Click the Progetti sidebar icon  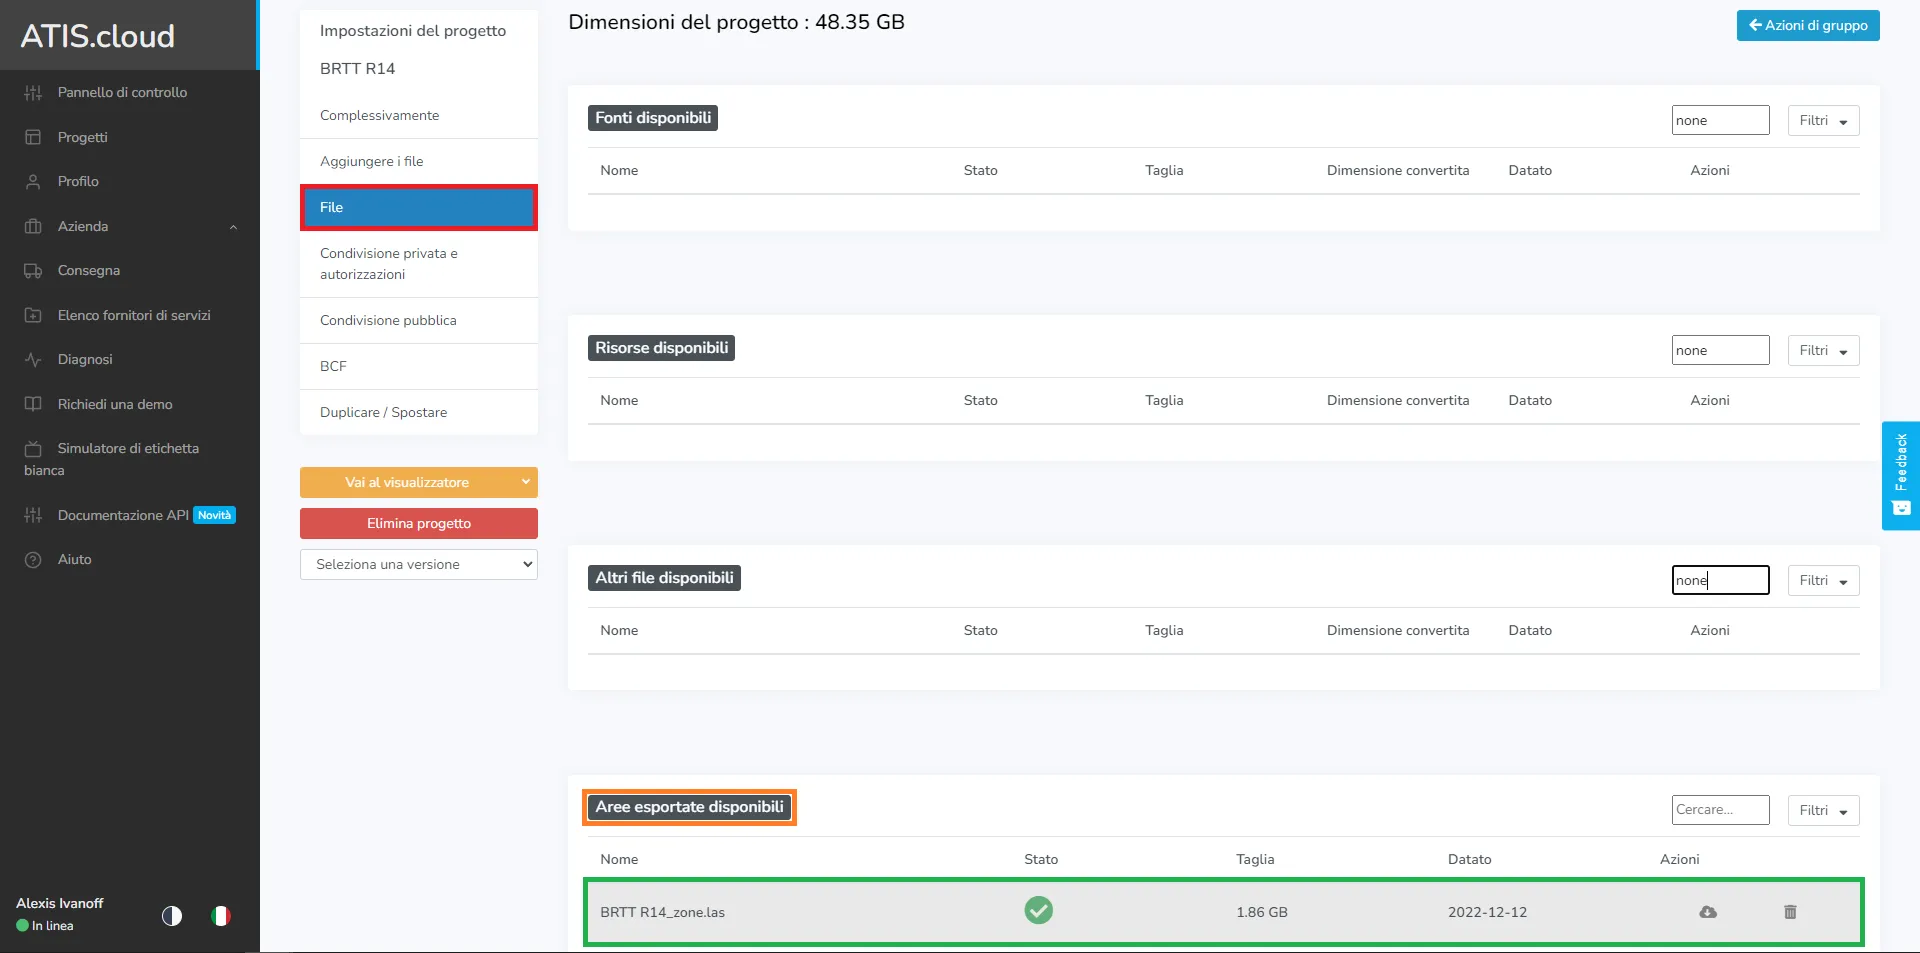tap(33, 137)
